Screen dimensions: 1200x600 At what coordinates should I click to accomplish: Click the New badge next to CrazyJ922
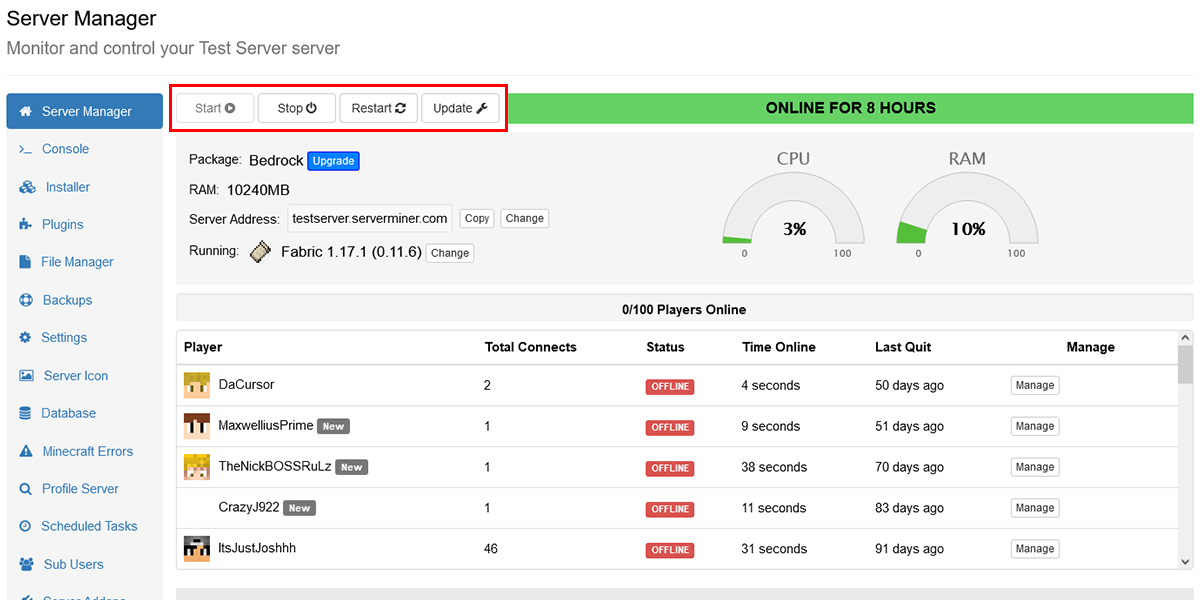tap(300, 508)
